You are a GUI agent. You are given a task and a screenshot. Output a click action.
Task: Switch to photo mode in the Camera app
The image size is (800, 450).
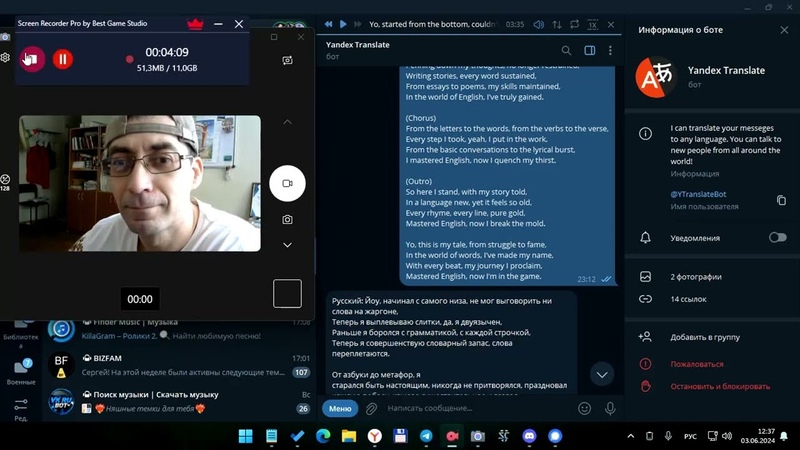(x=287, y=219)
